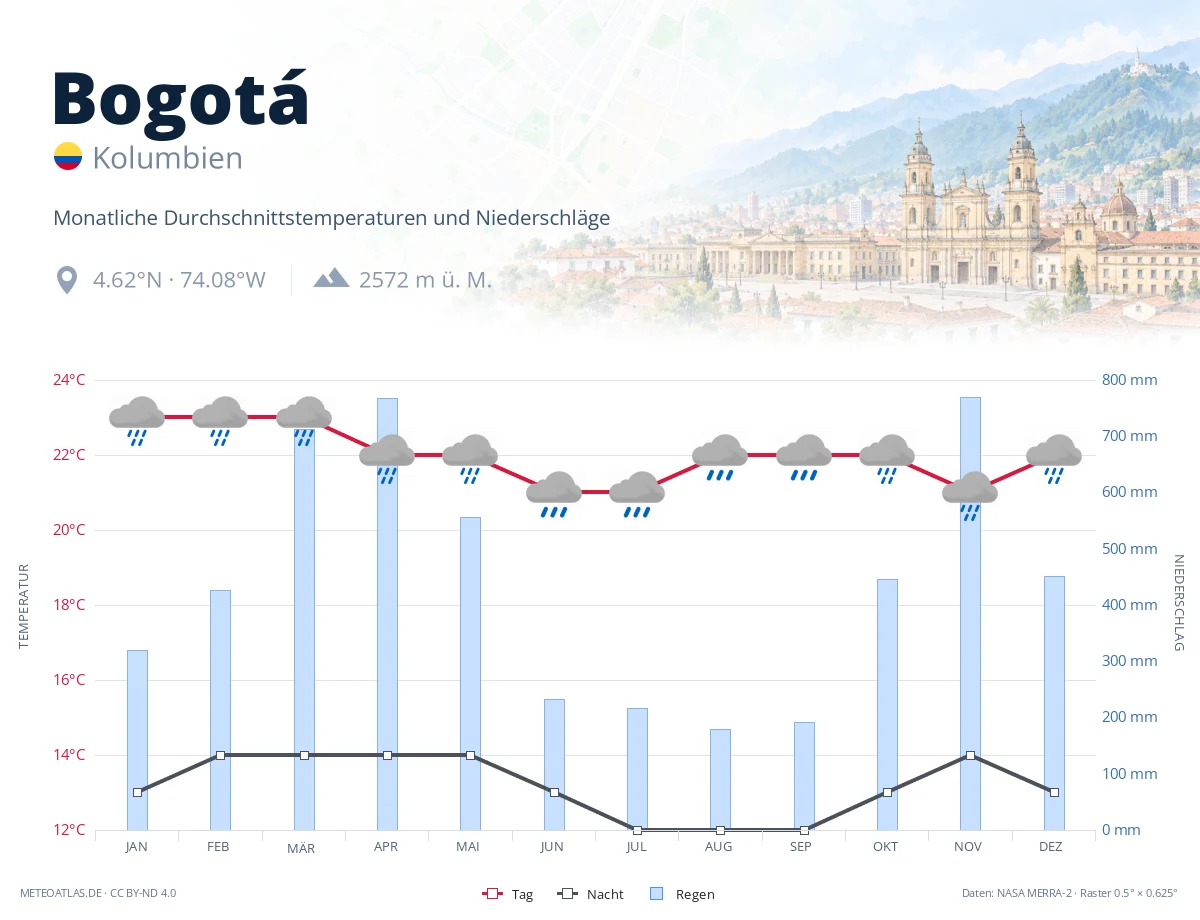This screenshot has height=920, width=1200.
Task: Click December night temperature point
Action: [1054, 792]
